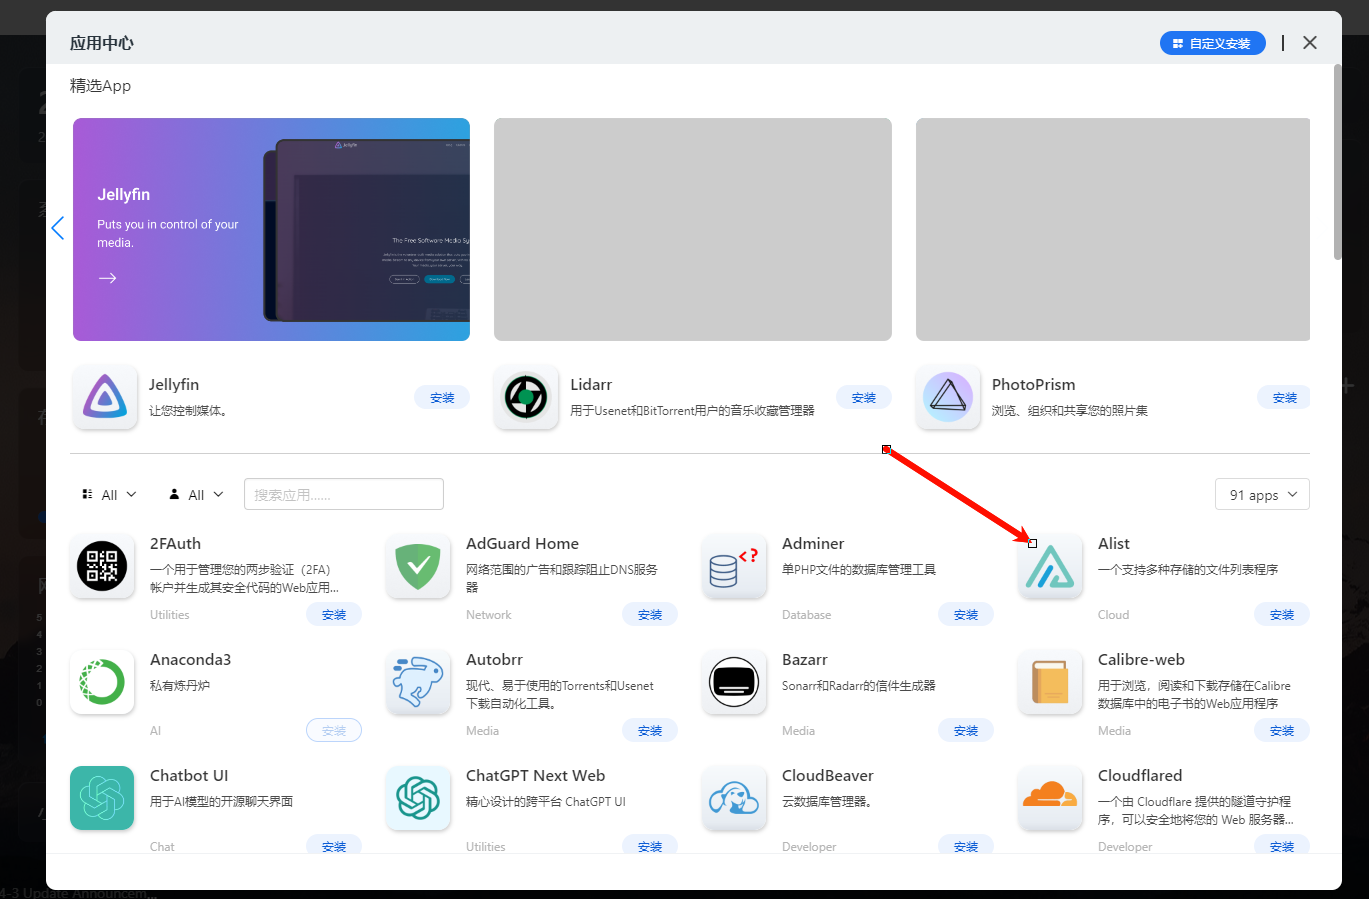1369x899 pixels.
Task: Click the Network tag under AdGuard Home
Action: click(x=488, y=615)
